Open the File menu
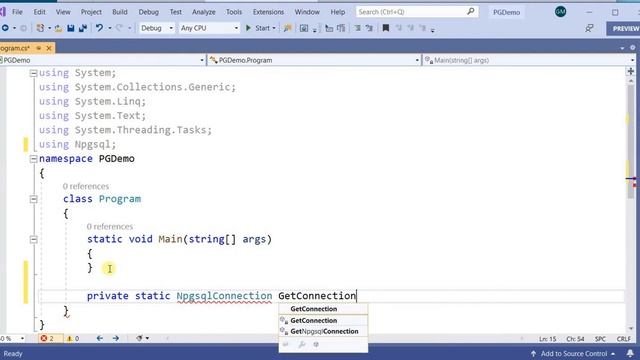The width and height of the screenshot is (640, 360). point(17,12)
